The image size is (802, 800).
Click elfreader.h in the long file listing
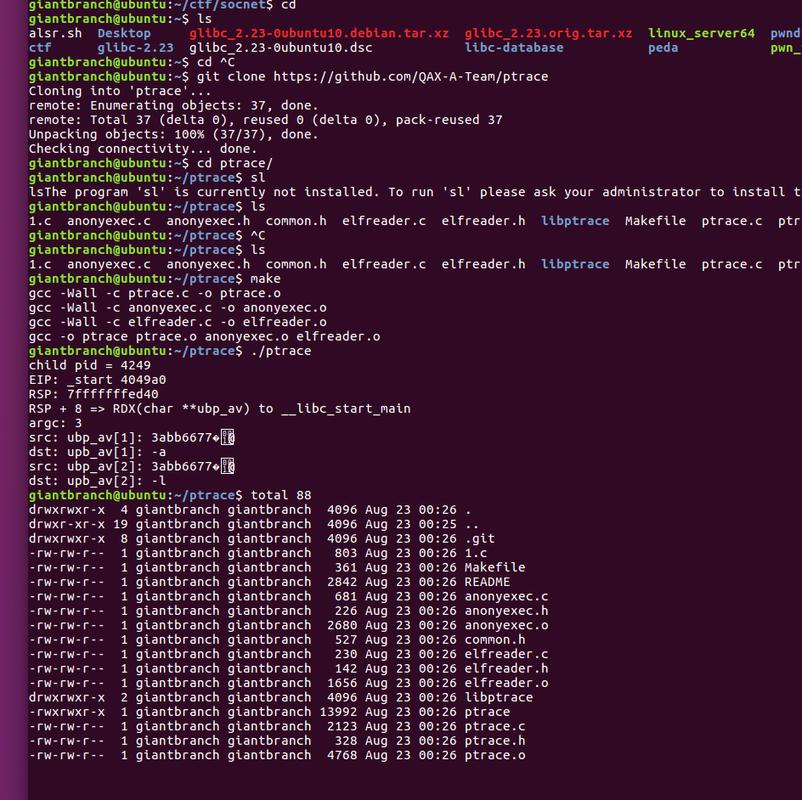506,668
